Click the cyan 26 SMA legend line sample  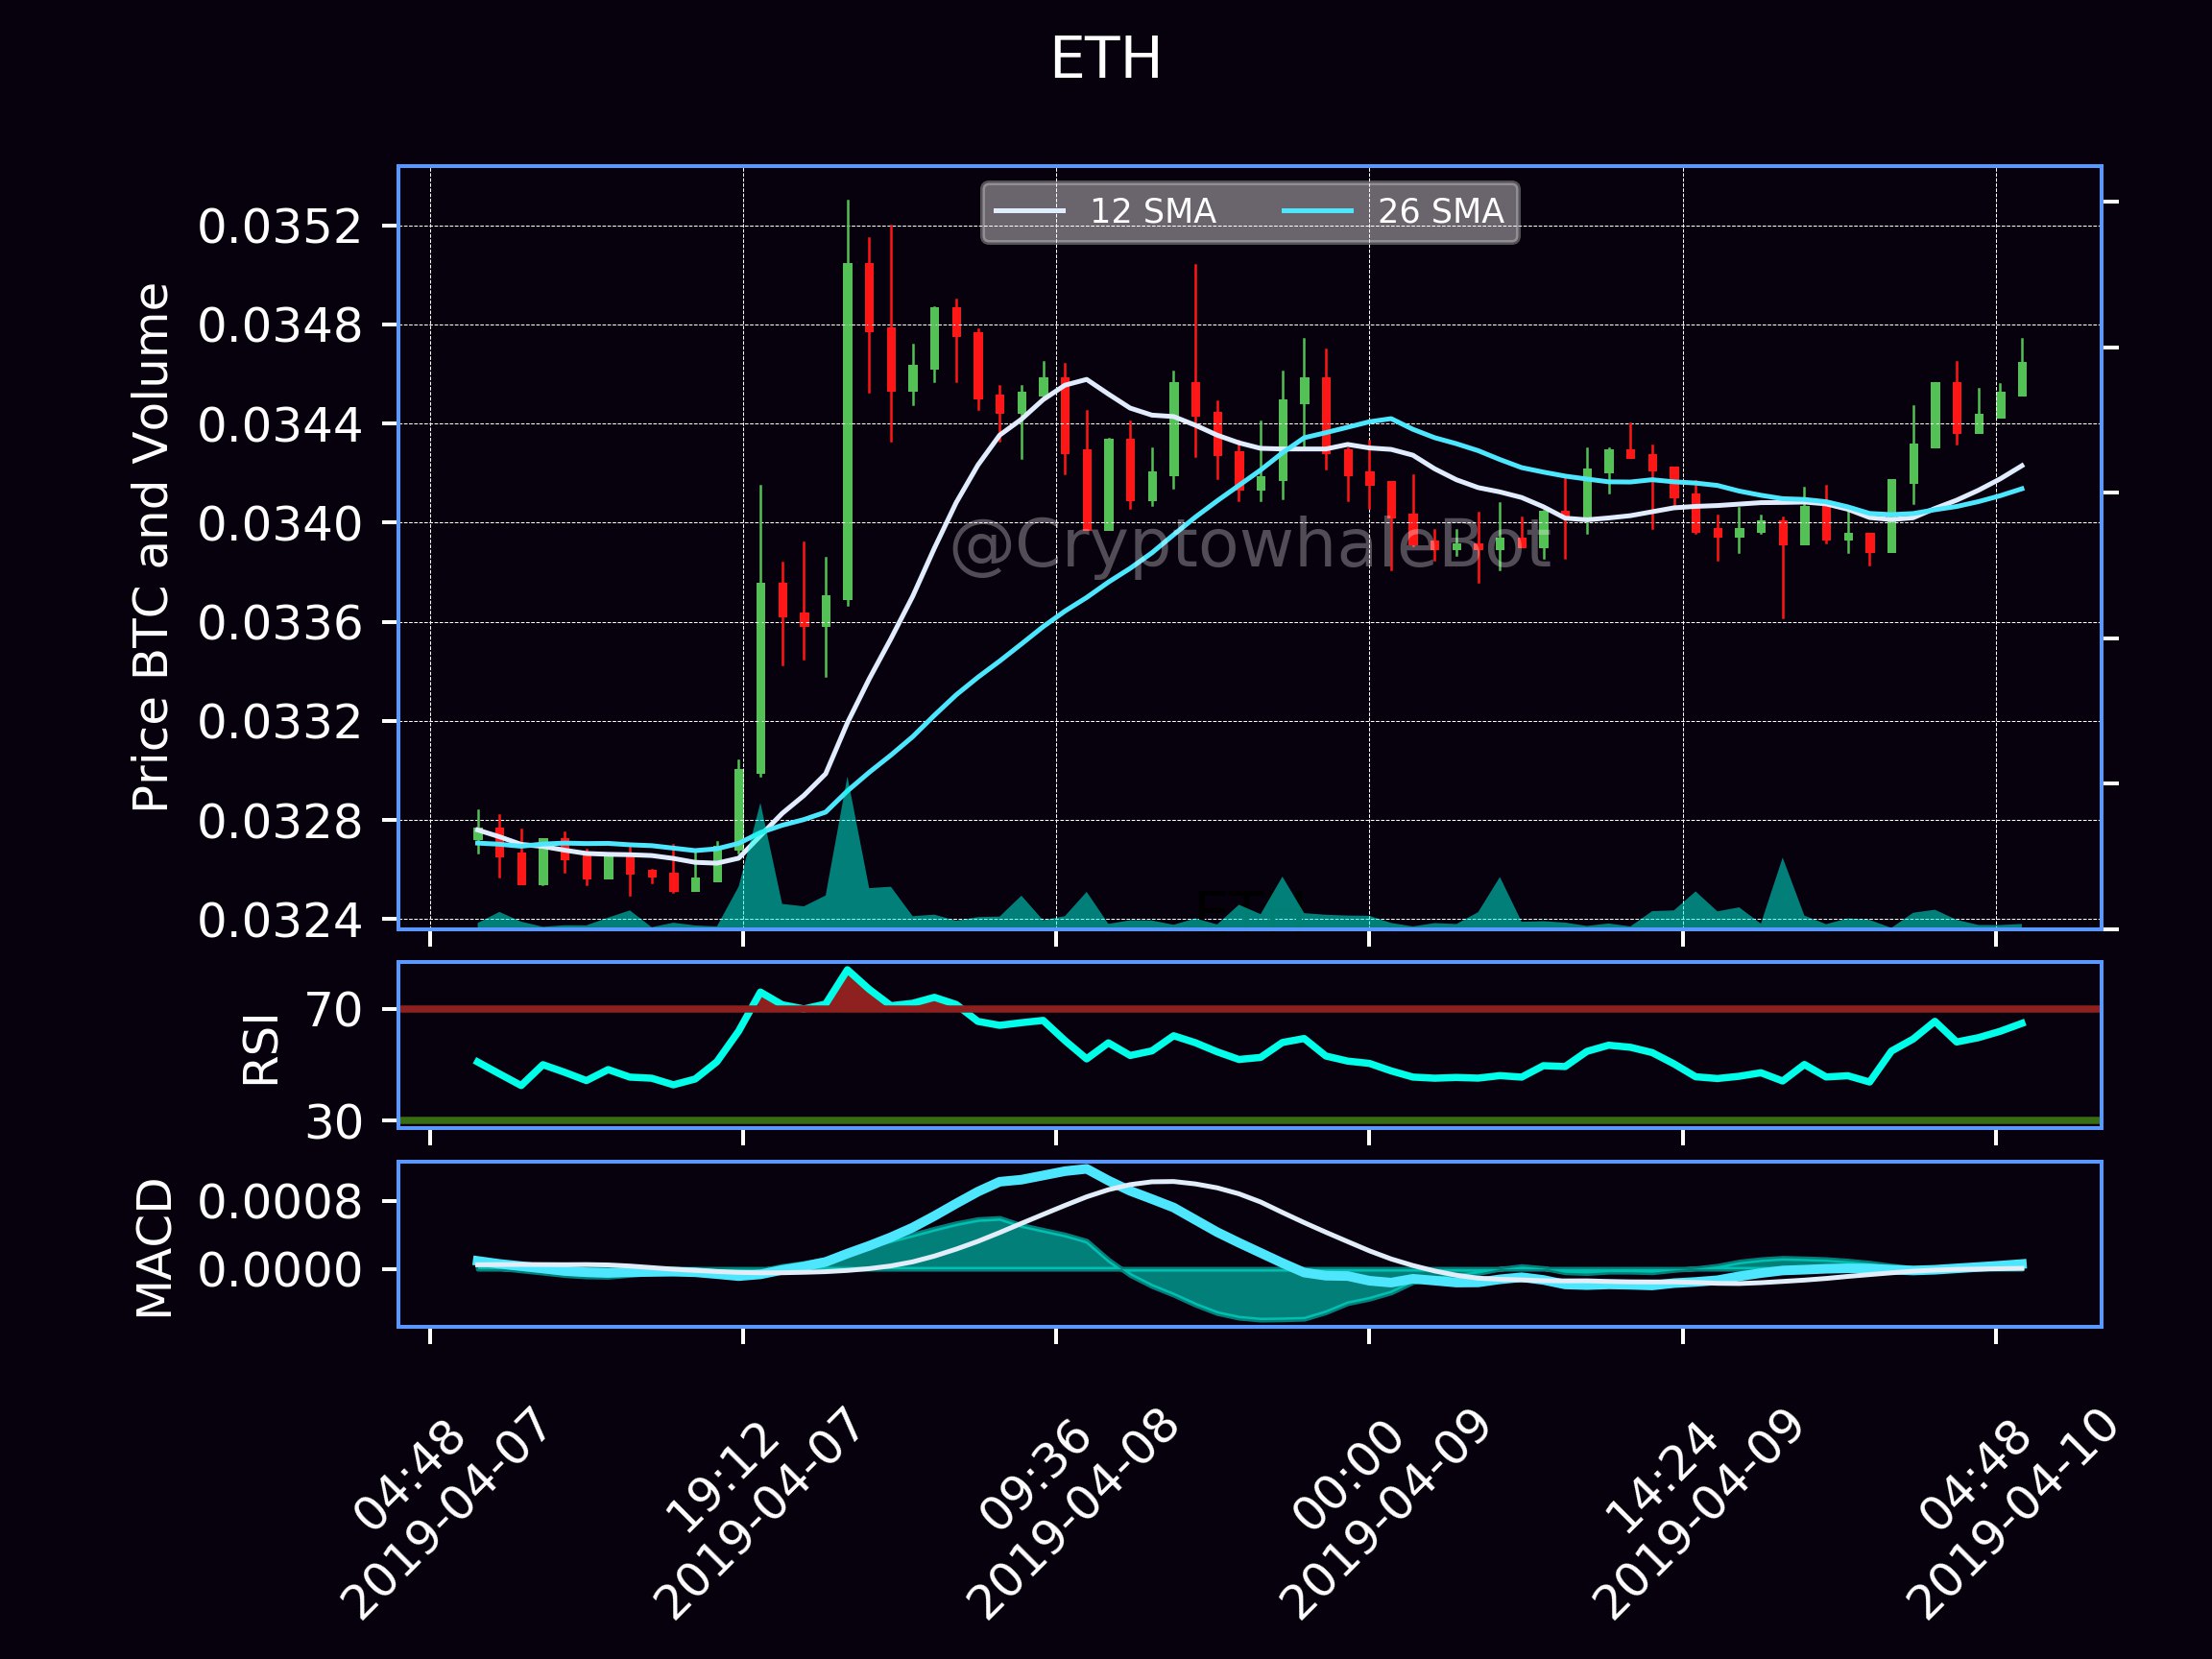click(1318, 212)
